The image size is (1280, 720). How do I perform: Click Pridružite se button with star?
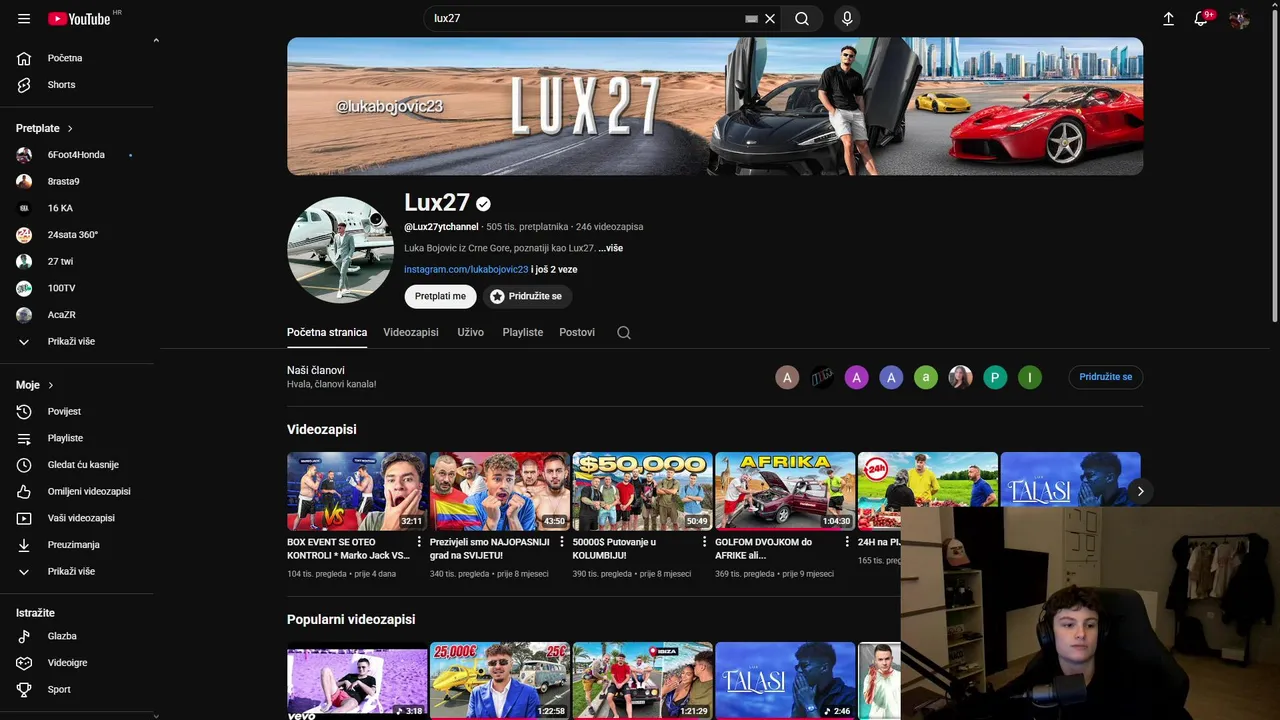pos(527,296)
